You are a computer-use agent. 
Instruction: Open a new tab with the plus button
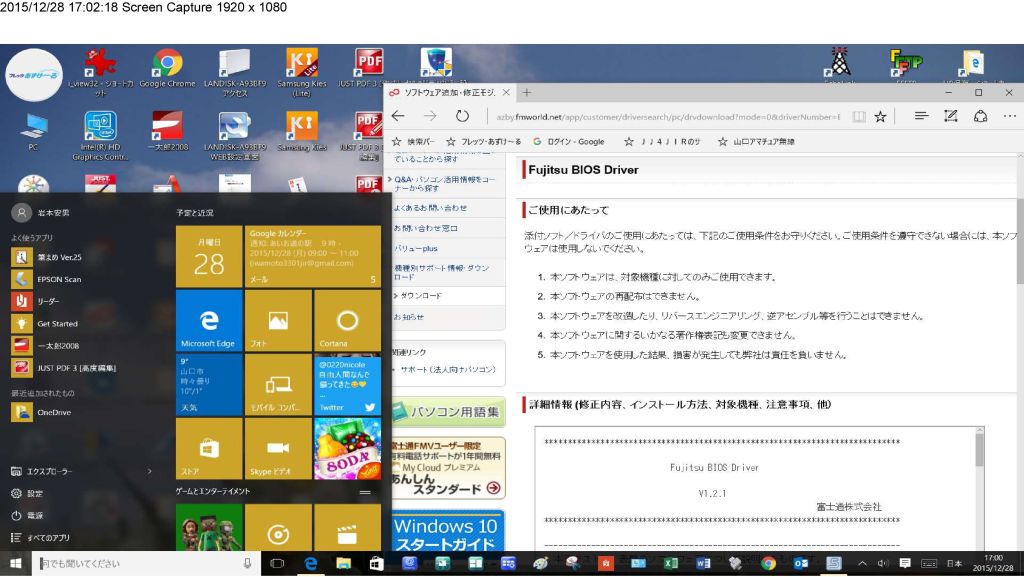click(526, 93)
